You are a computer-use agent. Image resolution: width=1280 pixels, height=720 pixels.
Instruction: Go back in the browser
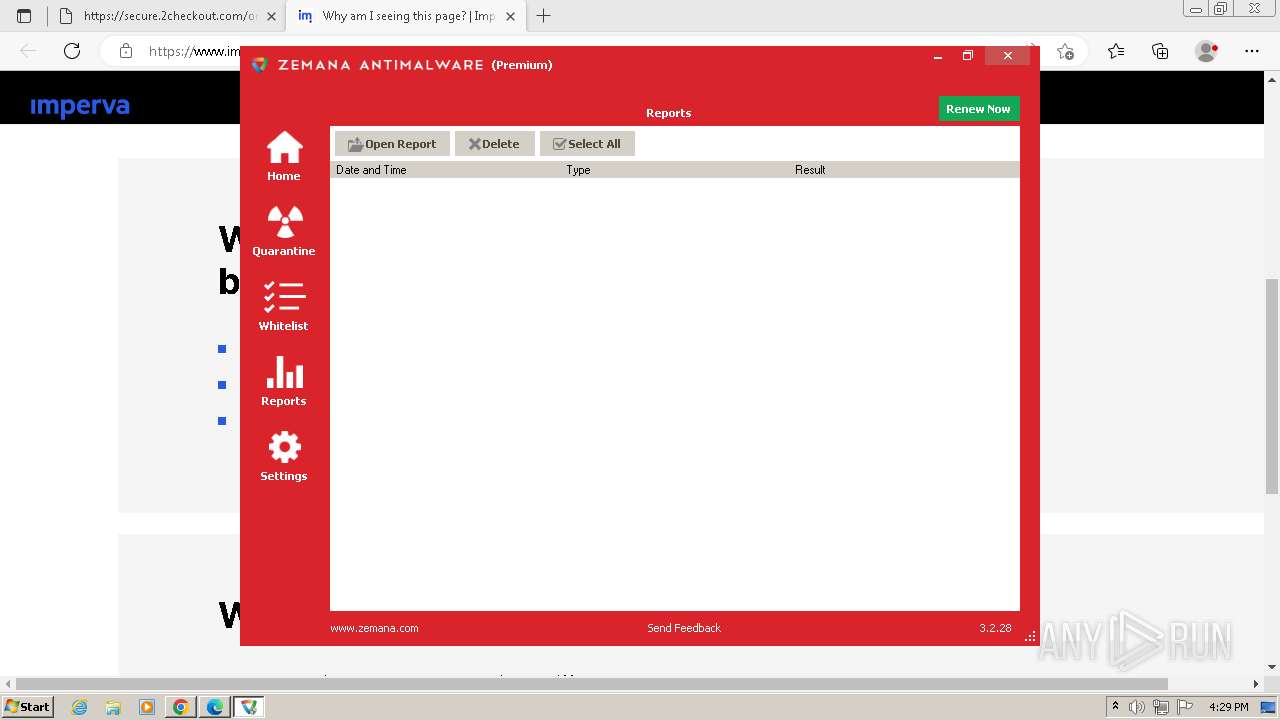(28, 51)
